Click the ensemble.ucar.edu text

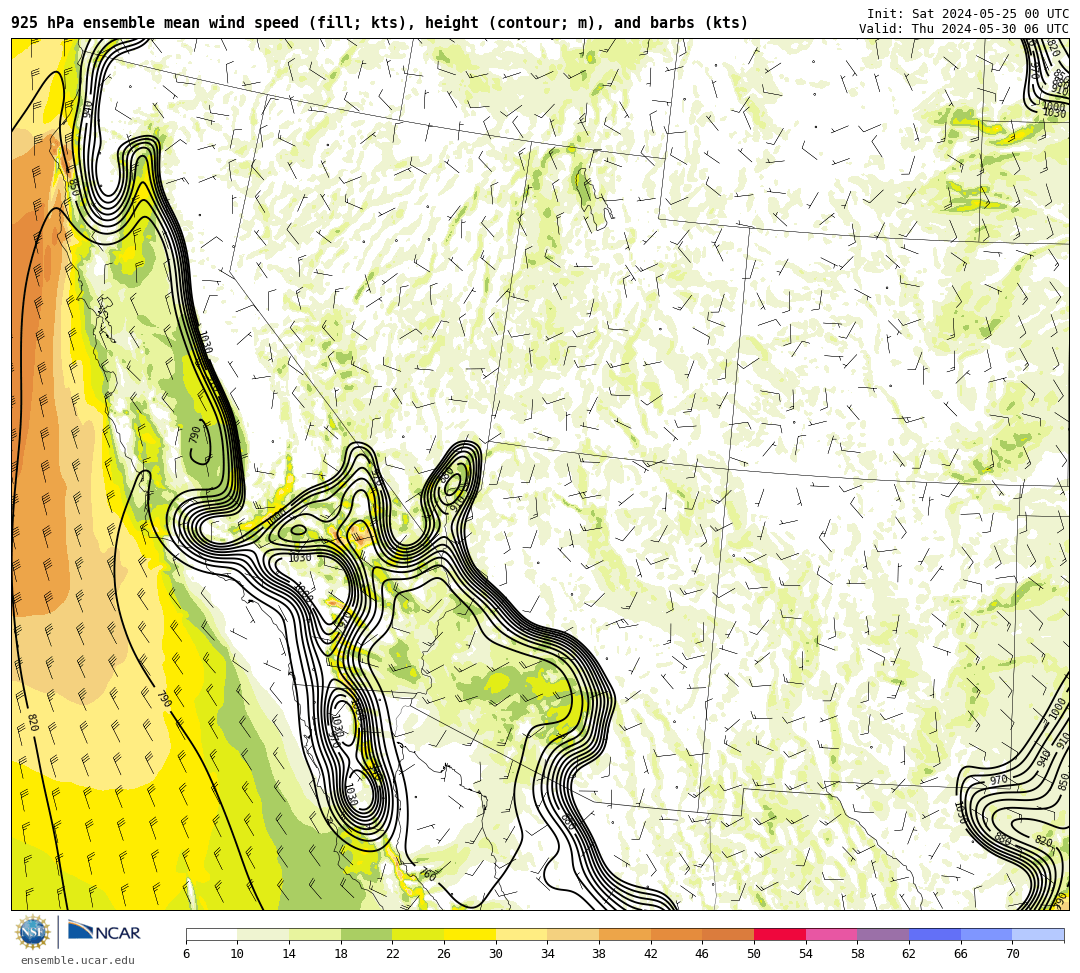coord(78,960)
